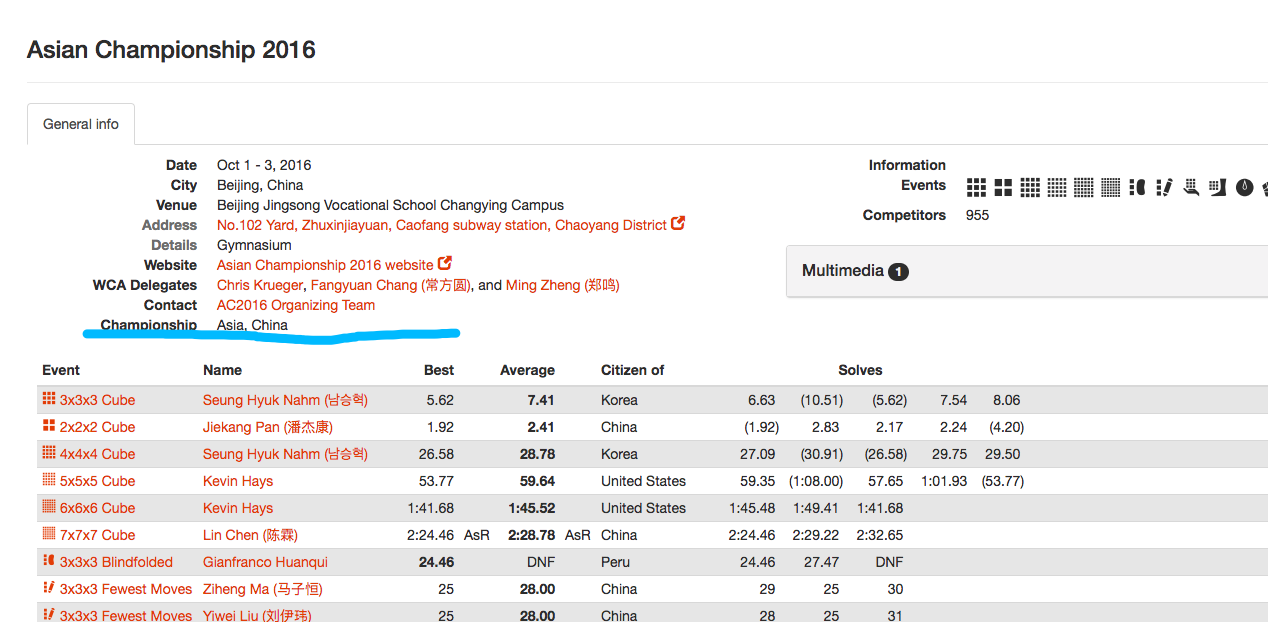
Task: Click the icon beside 3x3x3 Blindfolded row
Action: (49, 561)
